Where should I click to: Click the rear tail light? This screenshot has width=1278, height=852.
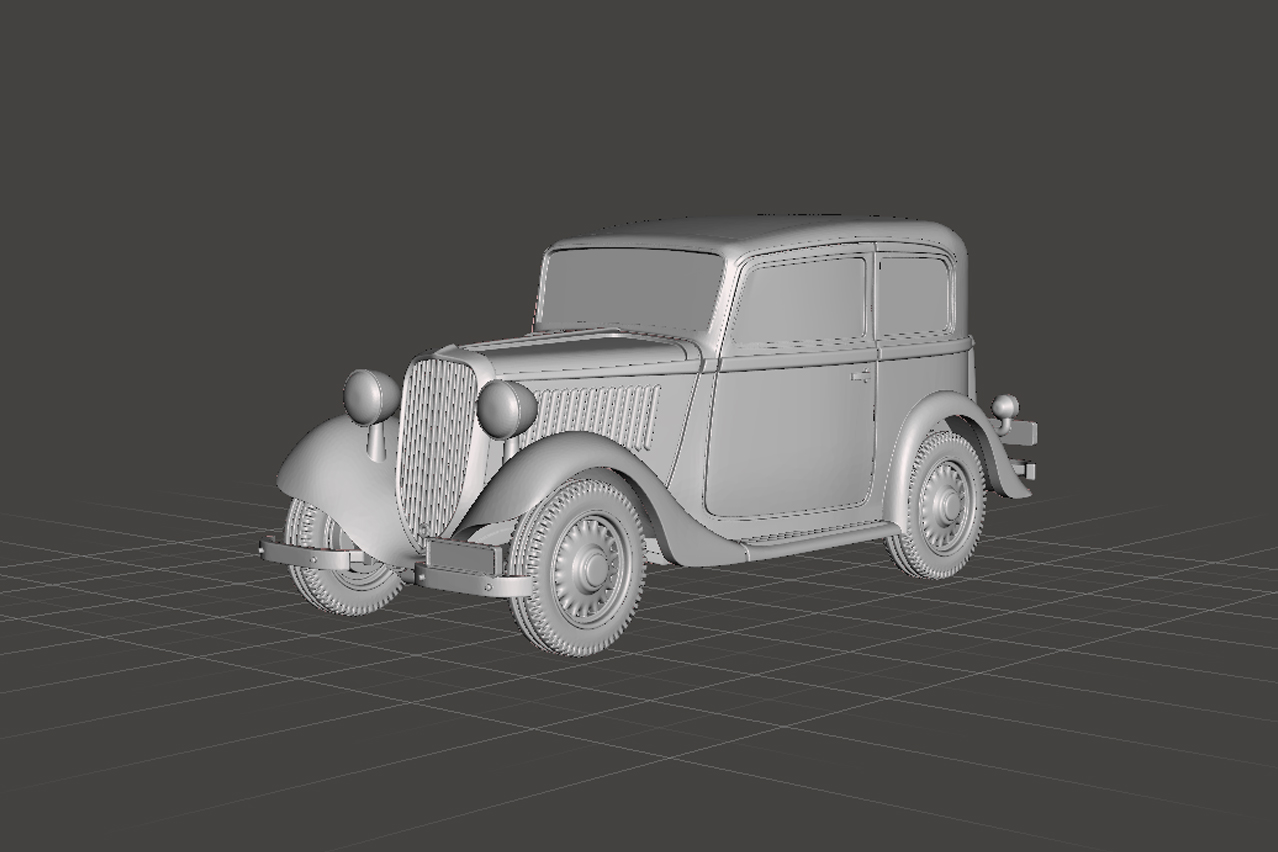(x=1005, y=407)
